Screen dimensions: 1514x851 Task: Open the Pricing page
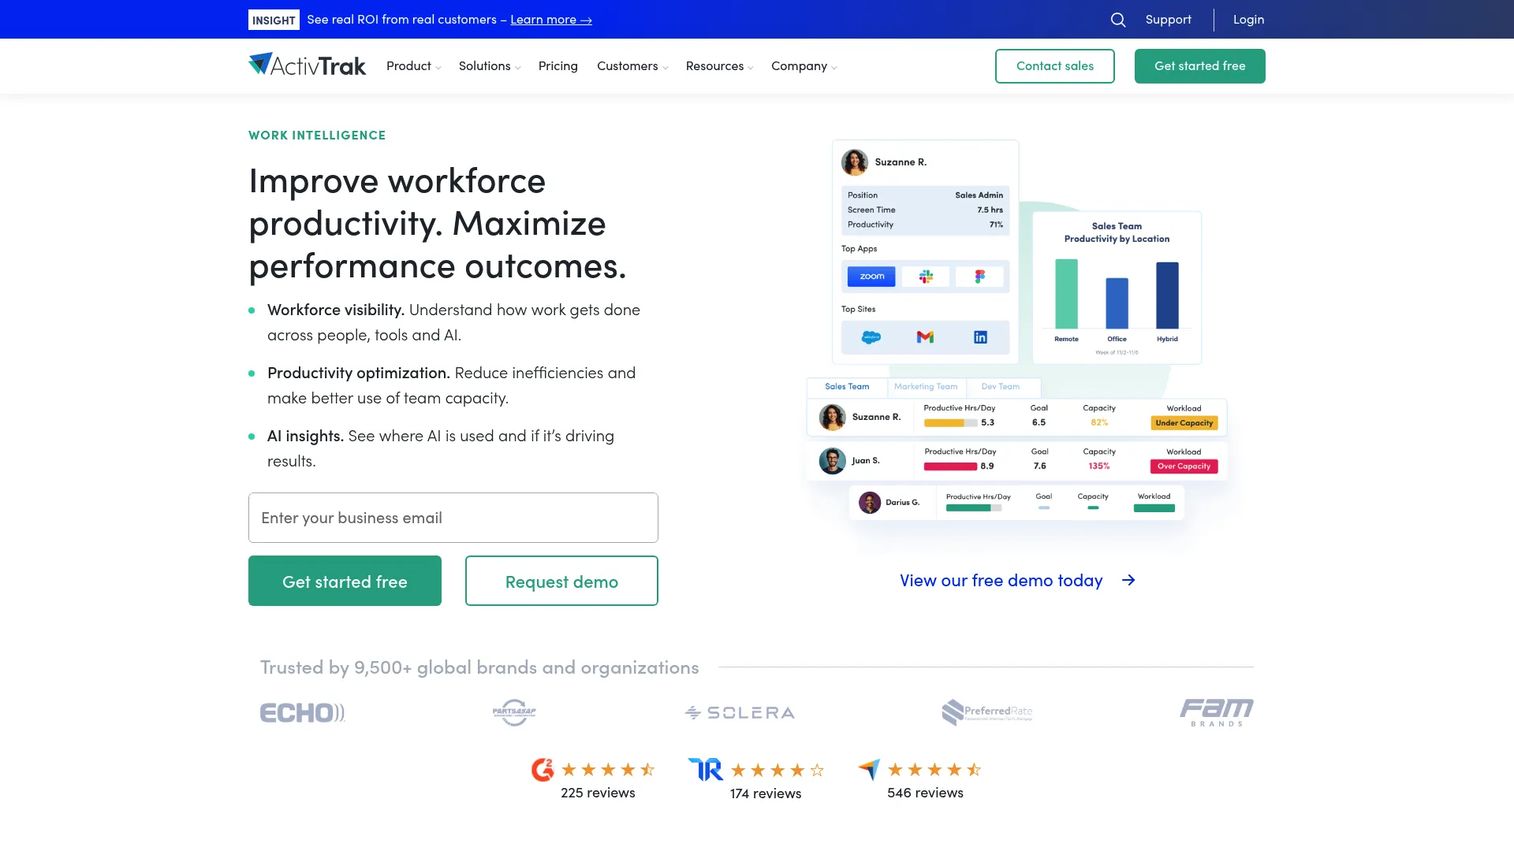coord(558,66)
